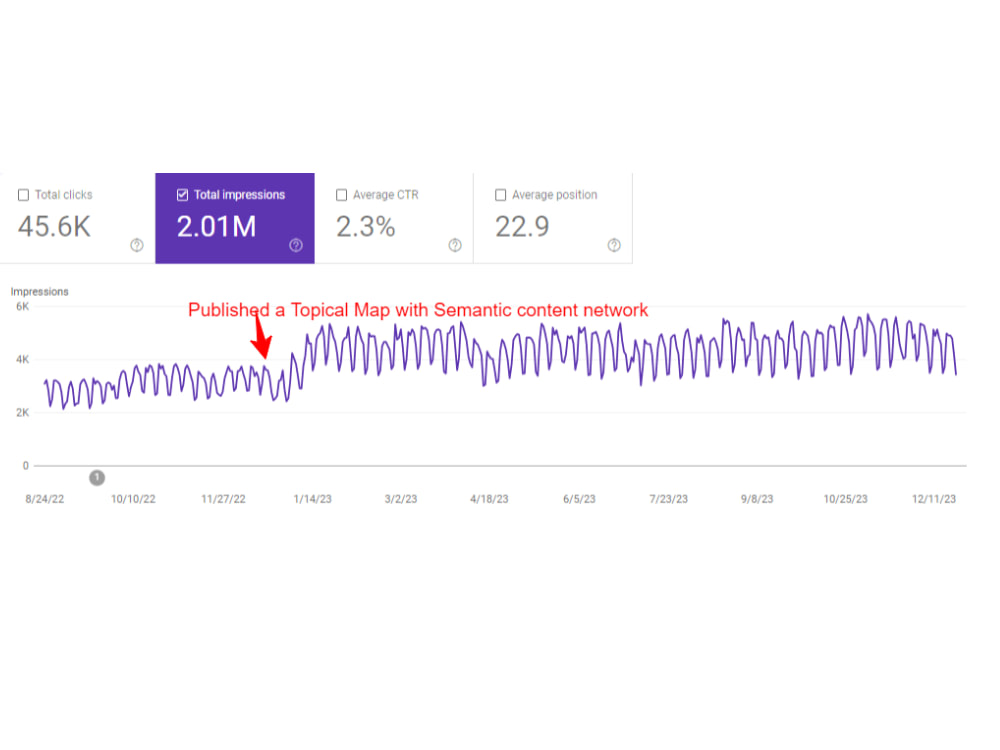Image resolution: width=1000 pixels, height=750 pixels.
Task: Click the 8/24/22 date label
Action: coord(45,499)
